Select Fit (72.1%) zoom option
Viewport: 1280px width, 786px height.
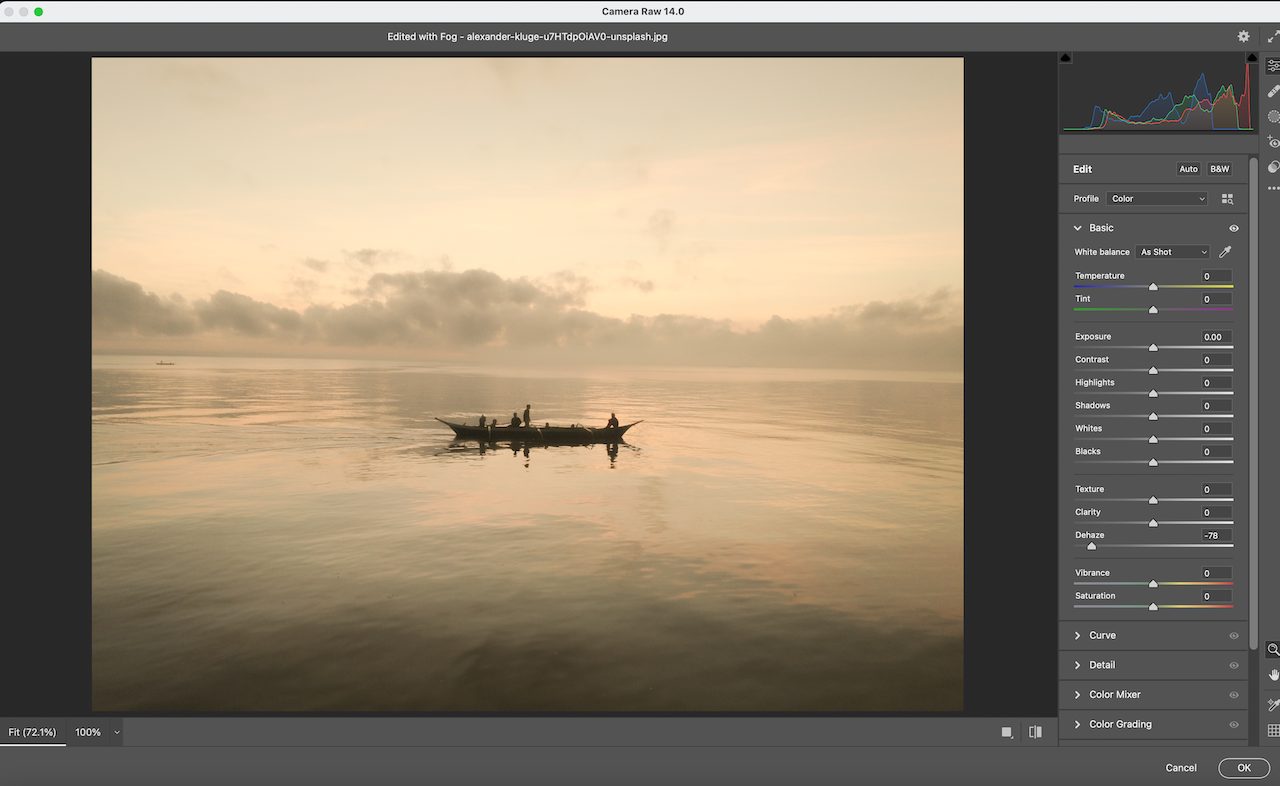(33, 732)
